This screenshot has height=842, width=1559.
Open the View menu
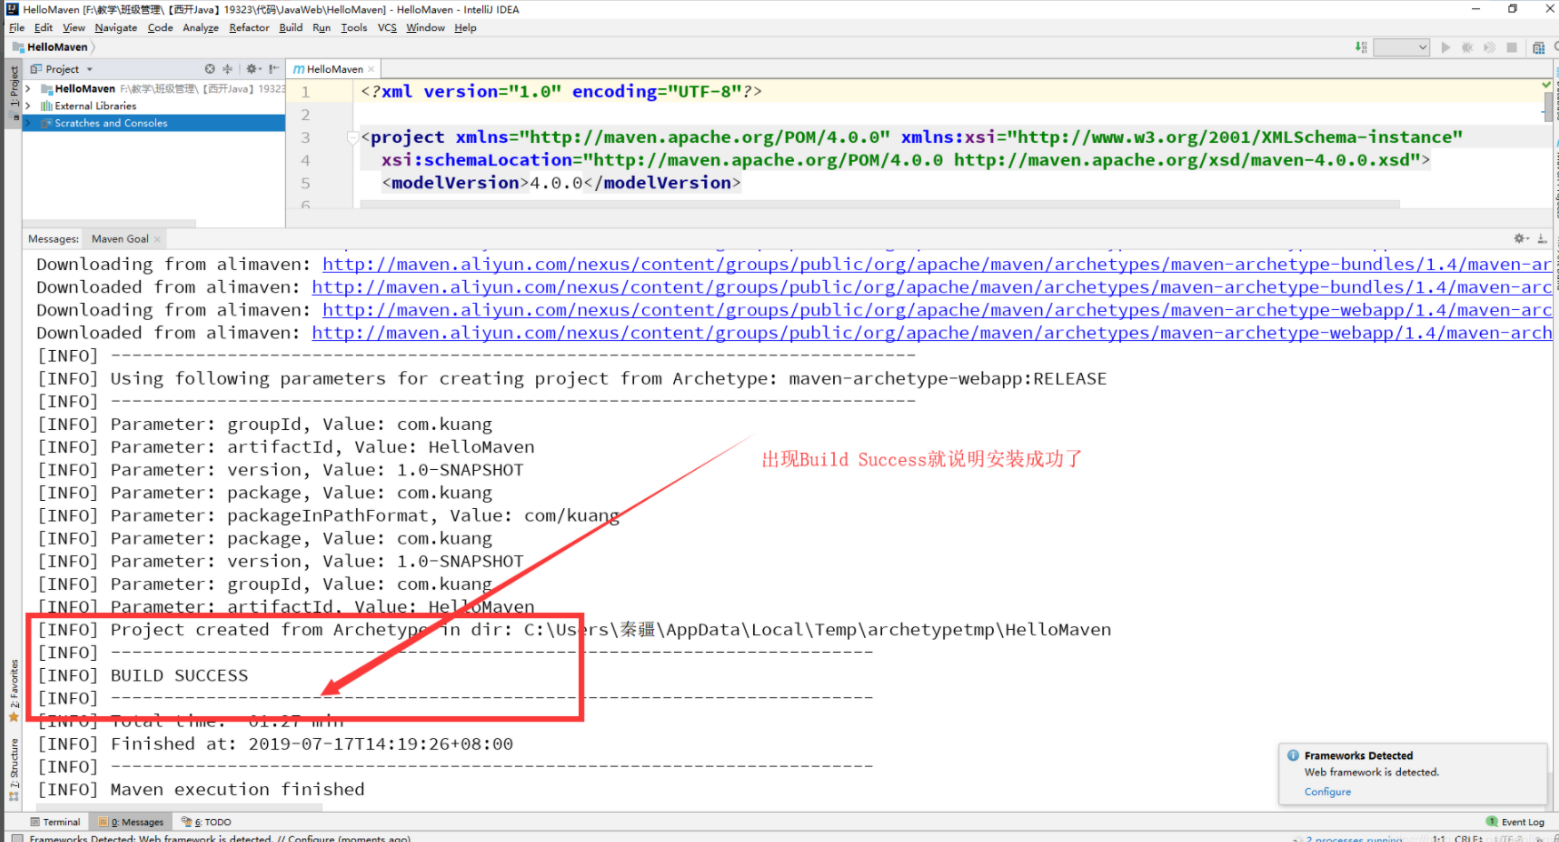click(74, 28)
